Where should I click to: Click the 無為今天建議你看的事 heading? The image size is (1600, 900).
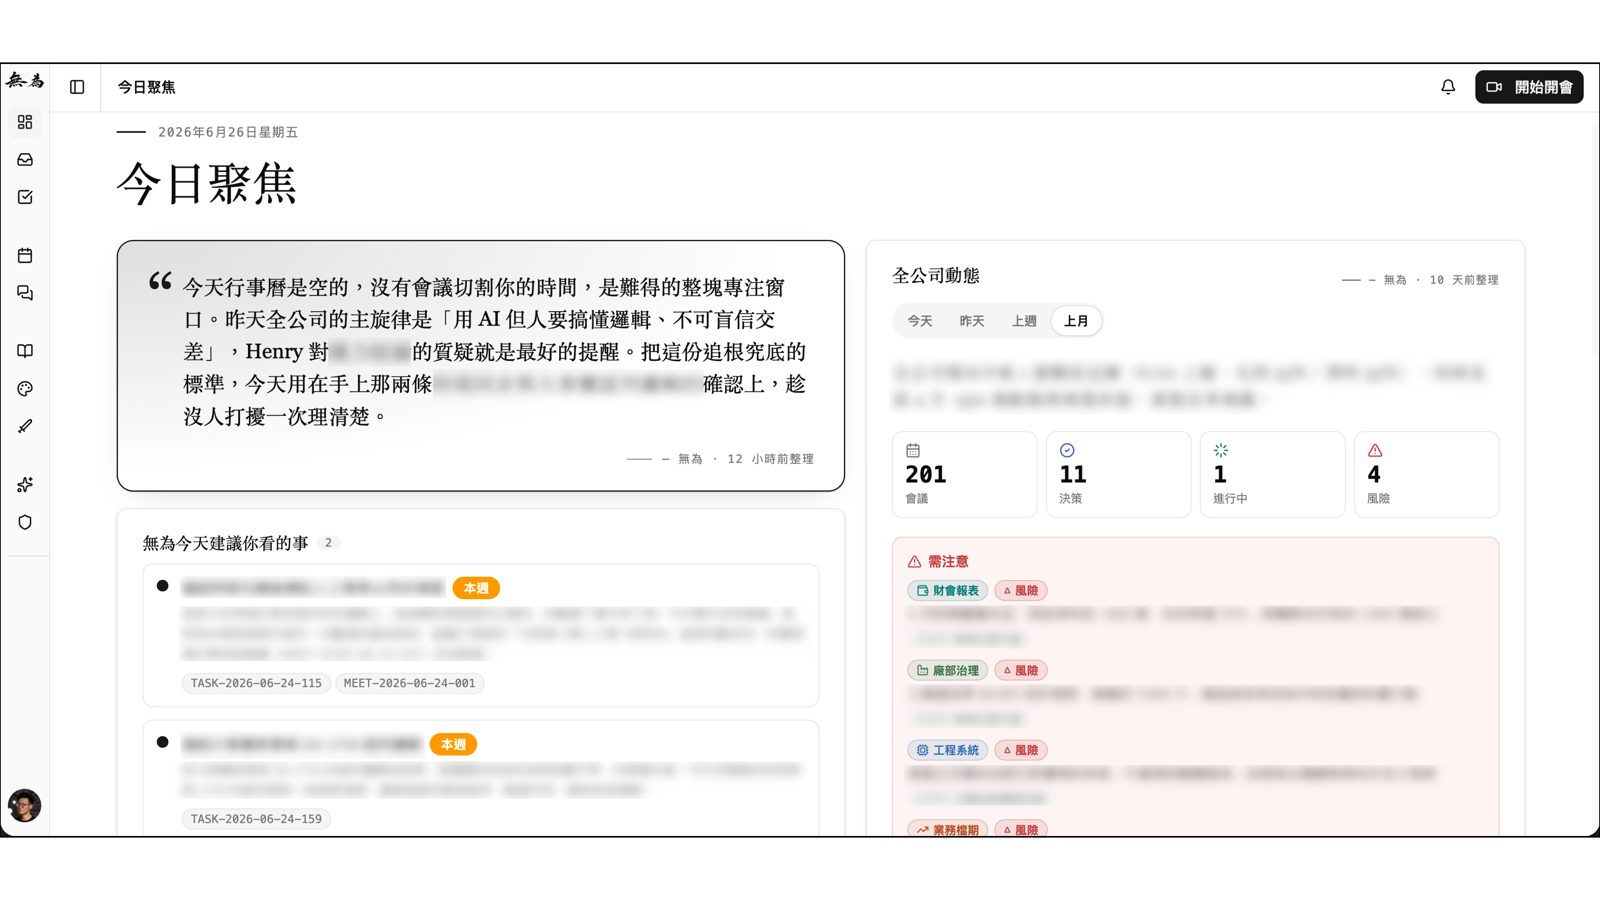(x=225, y=543)
